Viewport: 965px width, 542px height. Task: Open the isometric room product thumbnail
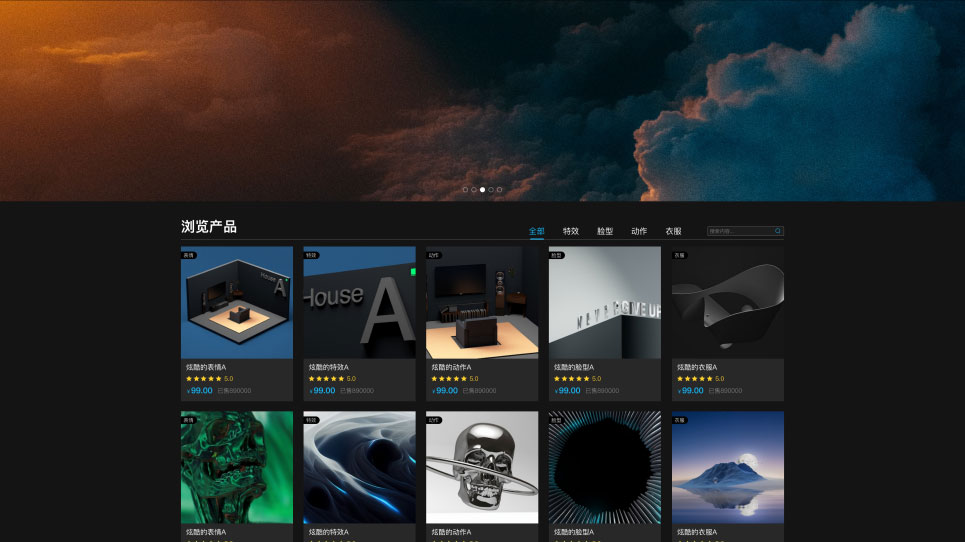point(237,303)
